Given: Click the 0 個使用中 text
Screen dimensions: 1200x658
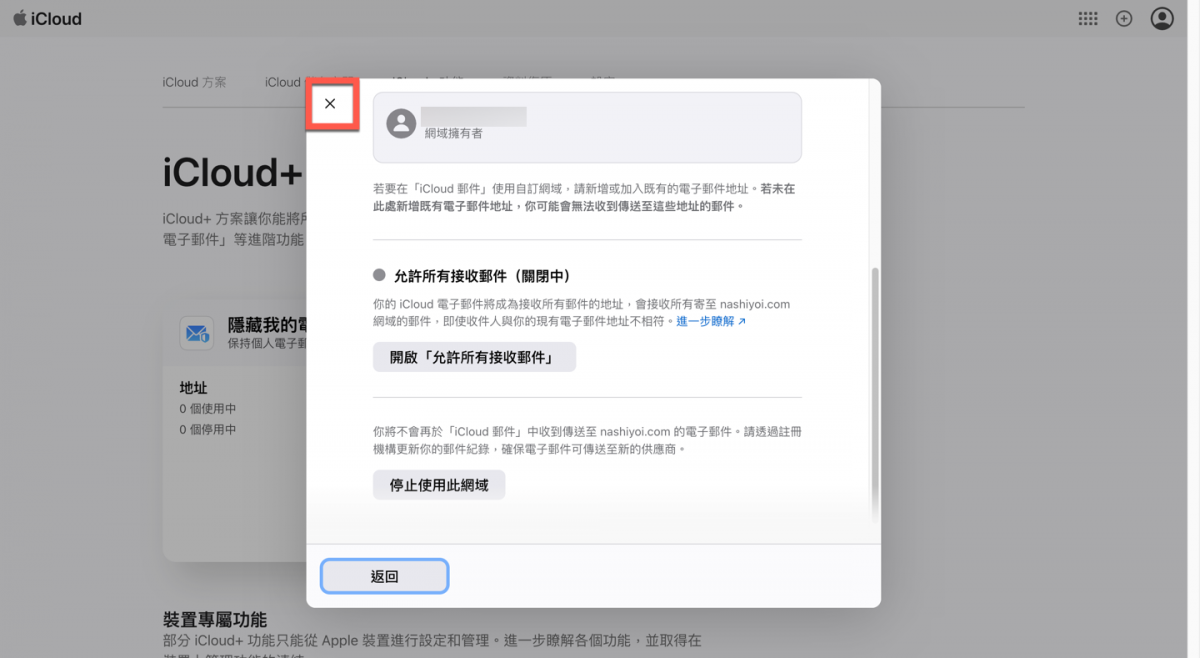Looking at the screenshot, I should tap(207, 409).
